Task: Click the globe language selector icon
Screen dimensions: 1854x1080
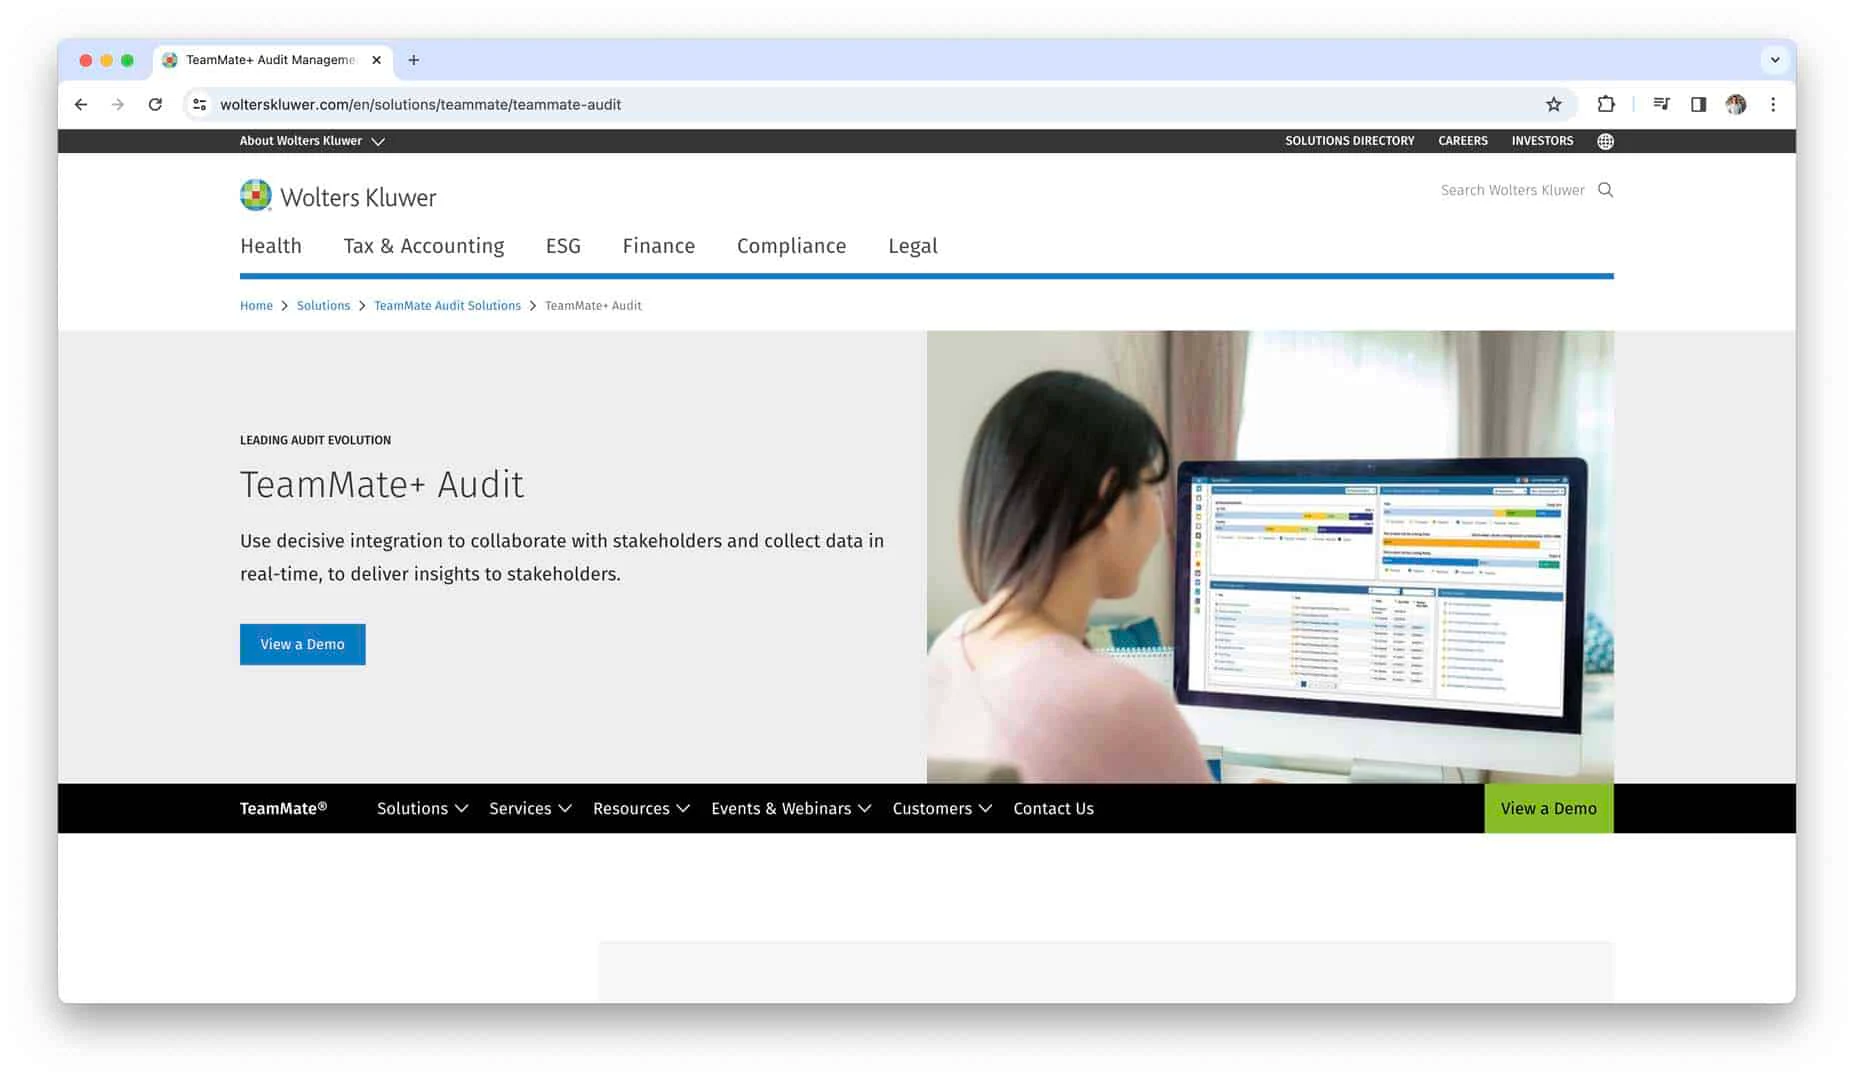Action: (1605, 141)
